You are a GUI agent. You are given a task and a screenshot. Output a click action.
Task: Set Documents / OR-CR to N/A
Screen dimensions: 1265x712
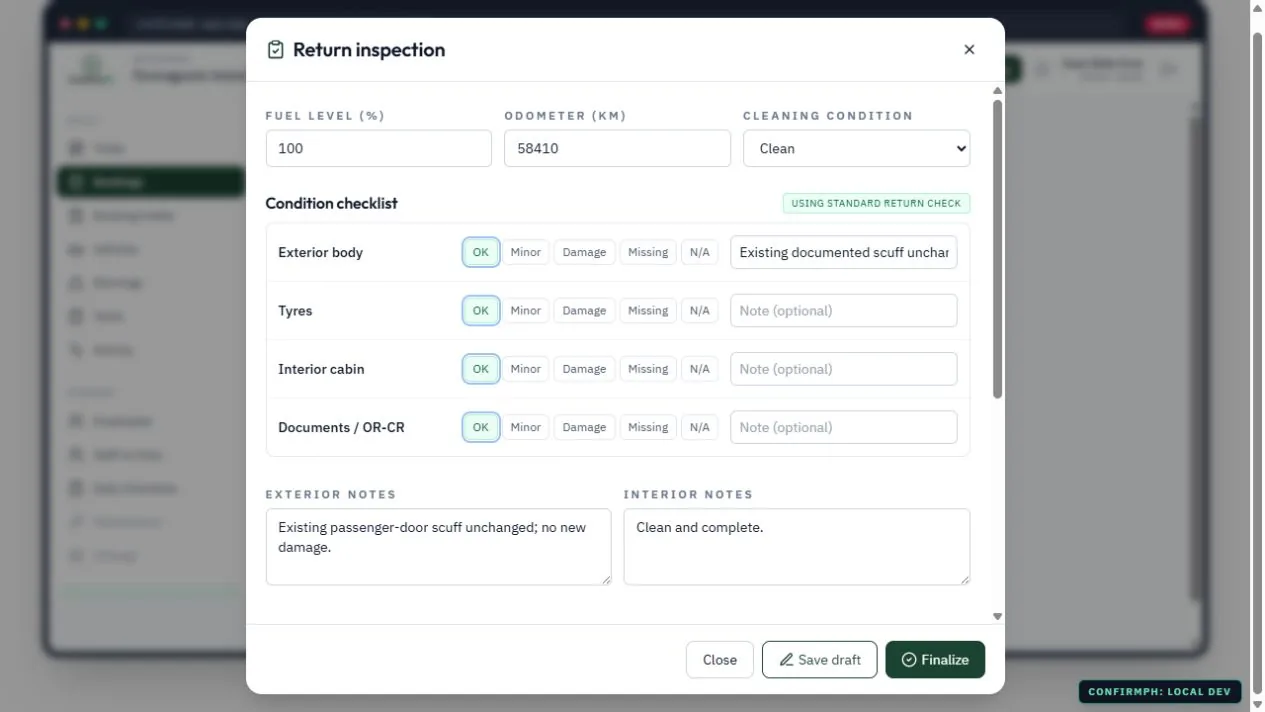pyautogui.click(x=699, y=427)
